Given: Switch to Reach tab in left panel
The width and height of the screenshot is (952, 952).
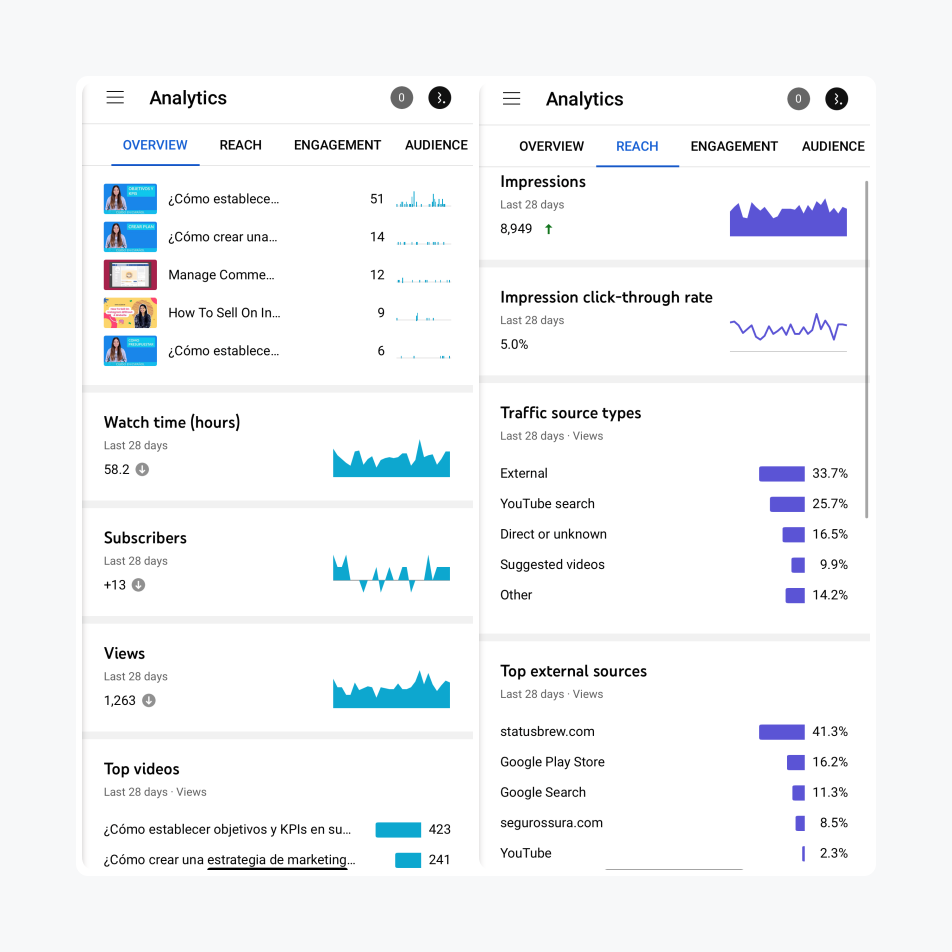Looking at the screenshot, I should coord(240,145).
